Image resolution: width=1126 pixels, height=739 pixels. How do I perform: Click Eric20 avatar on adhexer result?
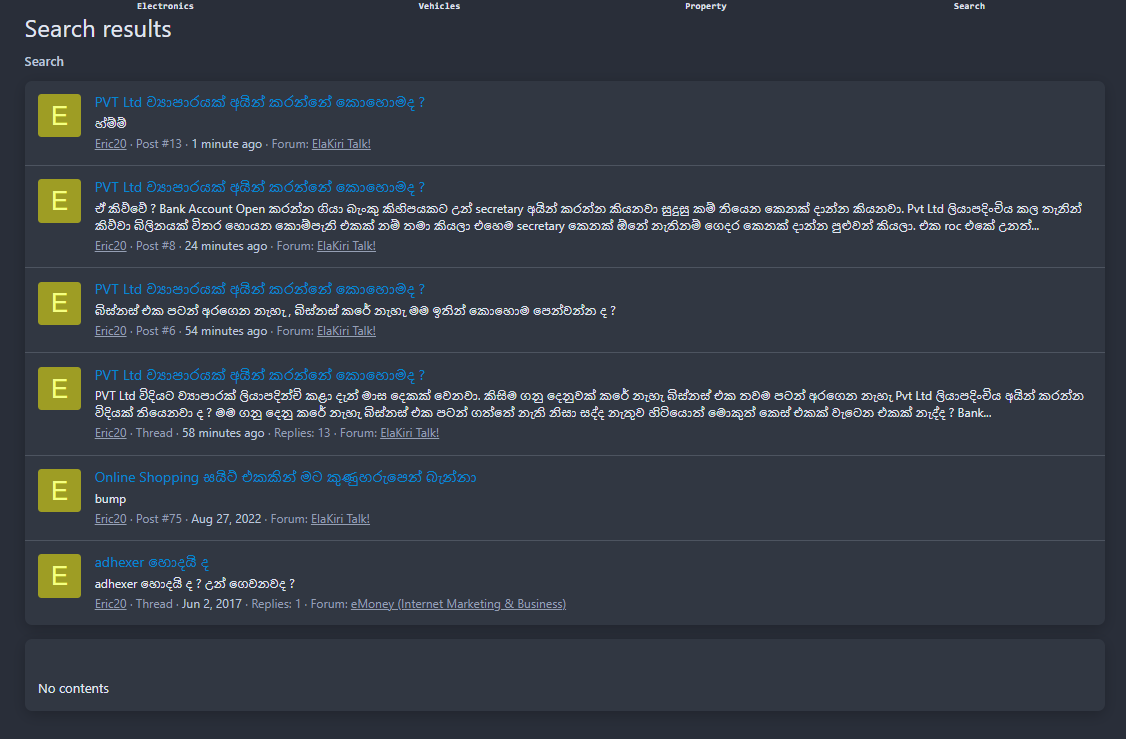[59, 575]
